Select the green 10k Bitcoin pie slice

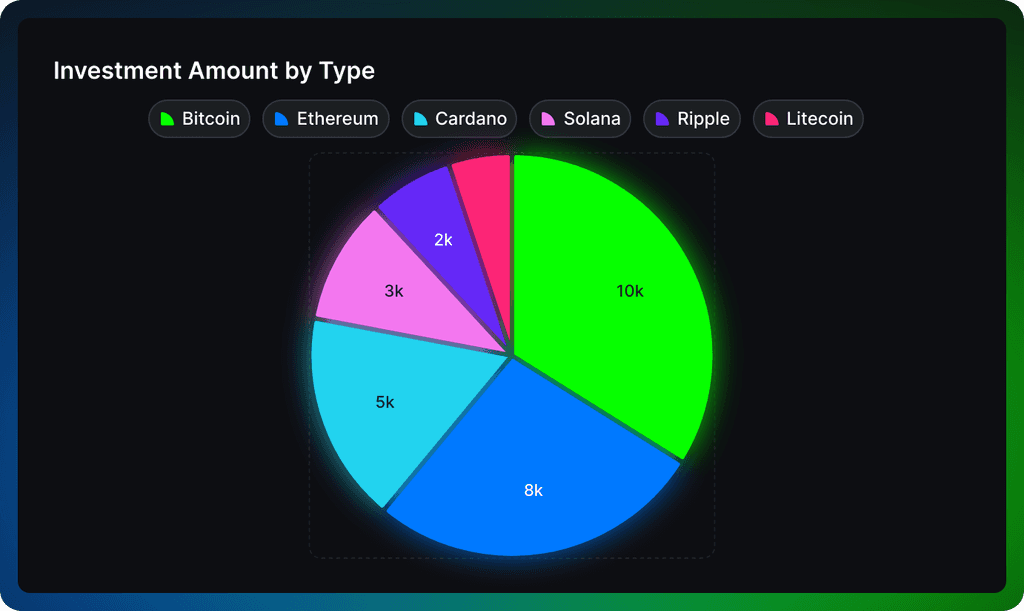click(x=630, y=291)
